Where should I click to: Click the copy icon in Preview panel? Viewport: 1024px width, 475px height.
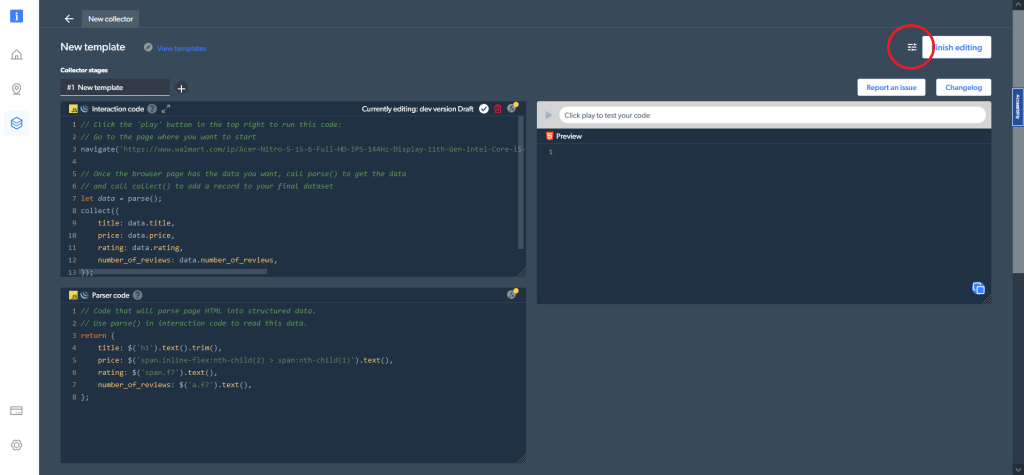[978, 288]
